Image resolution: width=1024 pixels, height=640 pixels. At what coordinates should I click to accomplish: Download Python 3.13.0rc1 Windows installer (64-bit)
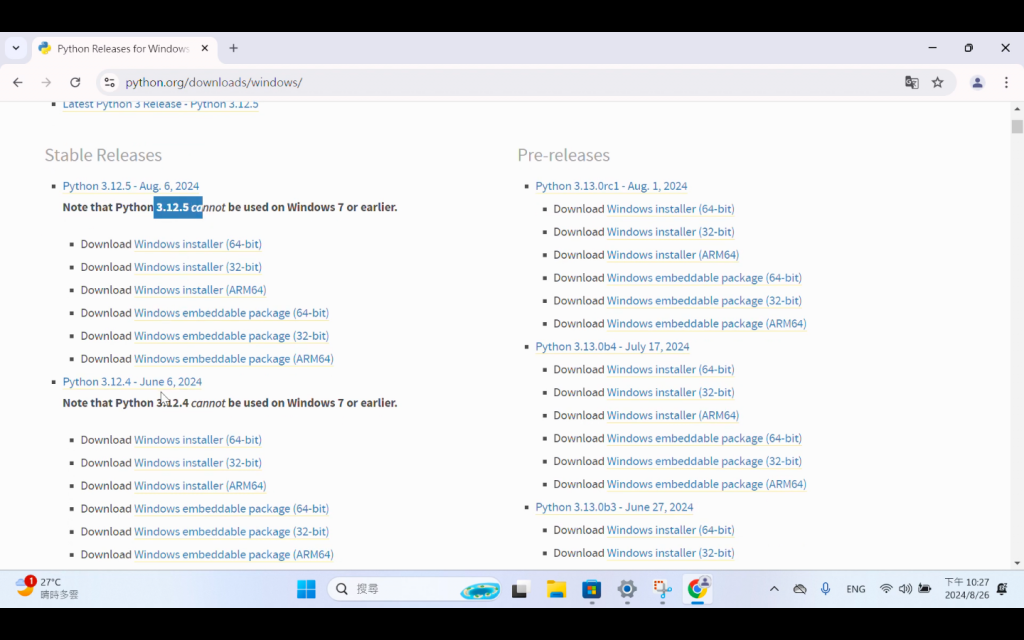tap(671, 209)
